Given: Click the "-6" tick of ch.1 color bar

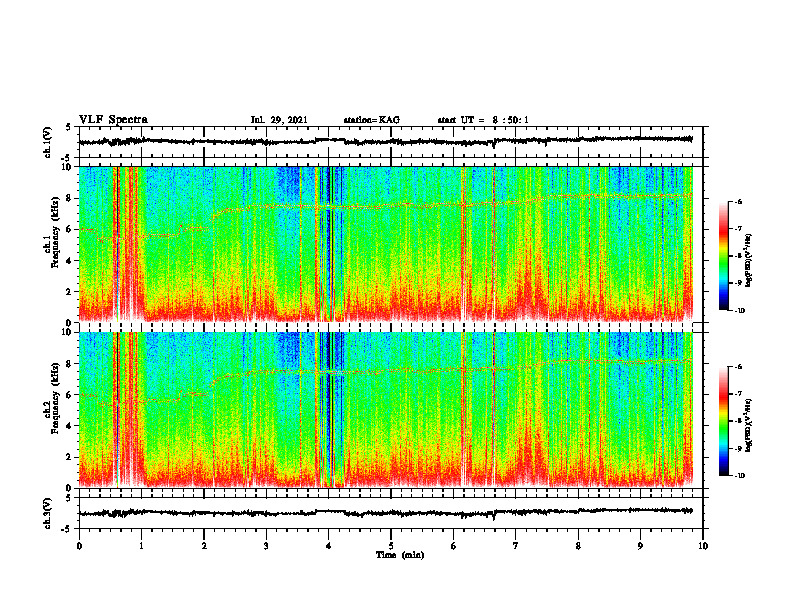Looking at the screenshot, I should click(x=738, y=201).
